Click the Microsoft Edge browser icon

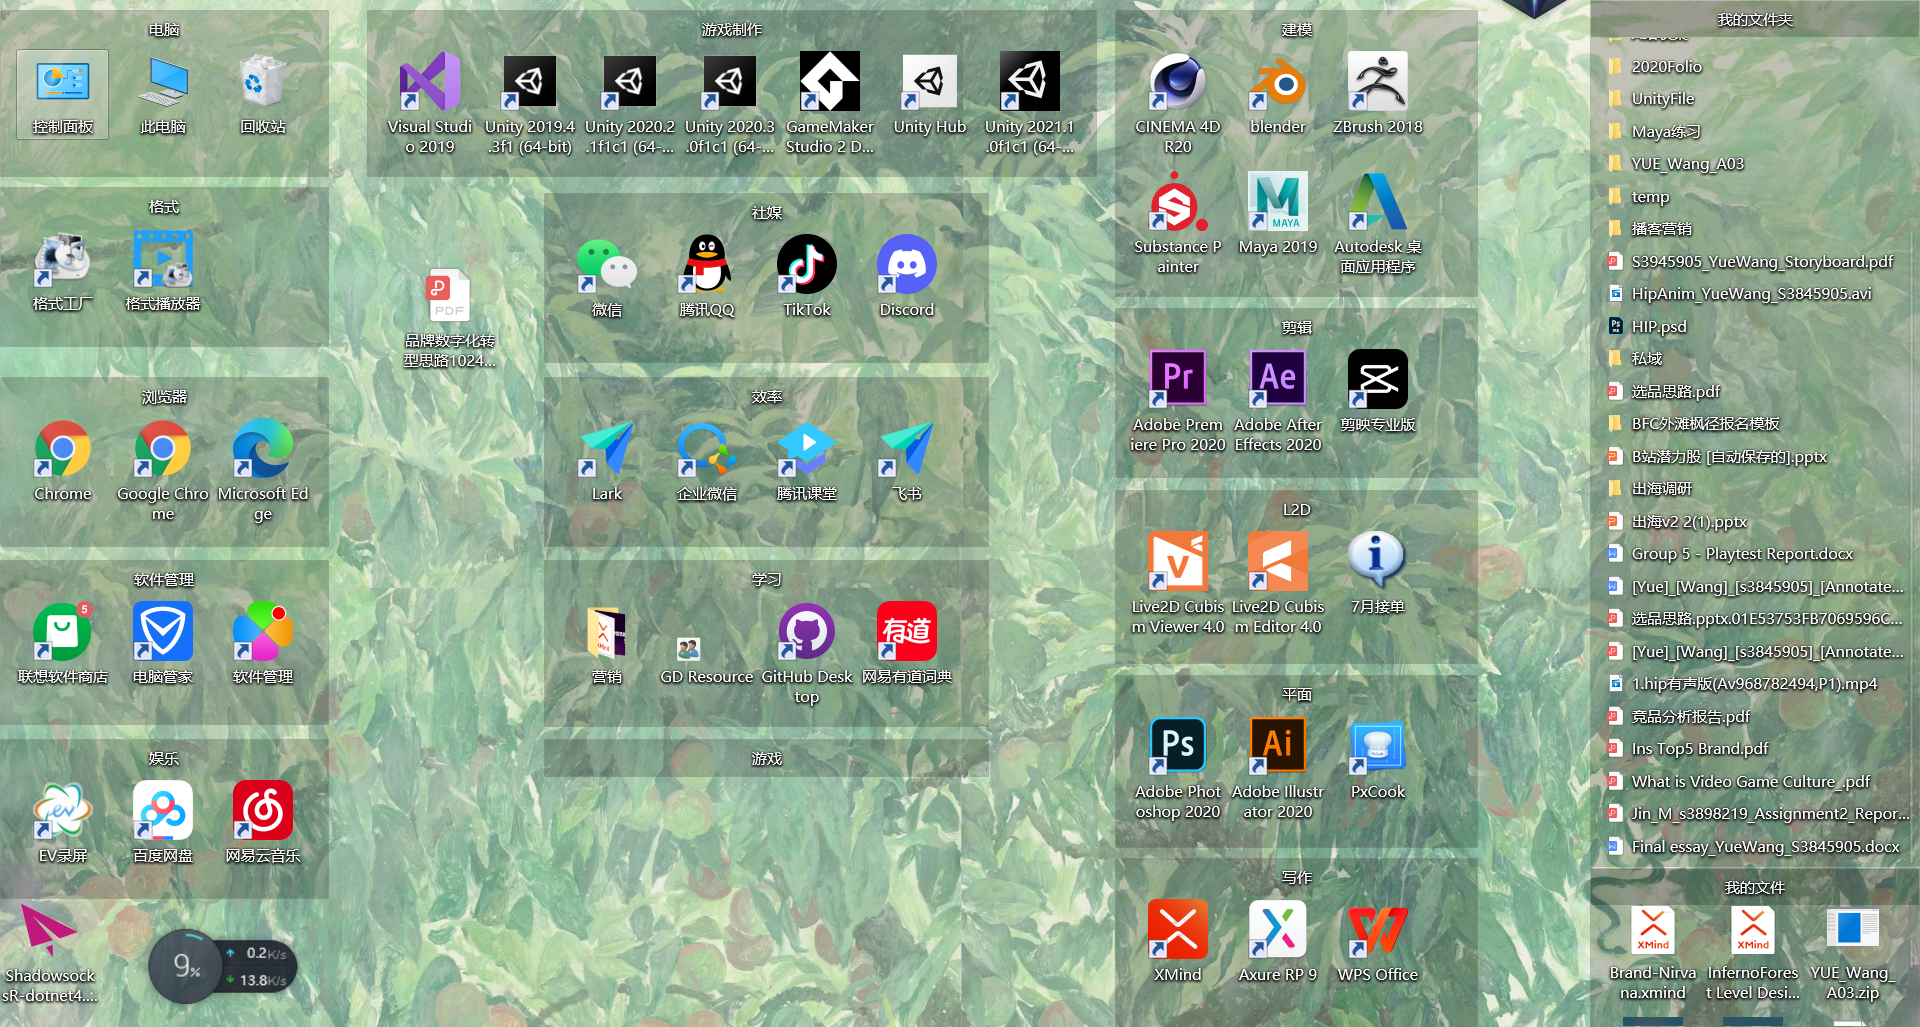coord(262,449)
